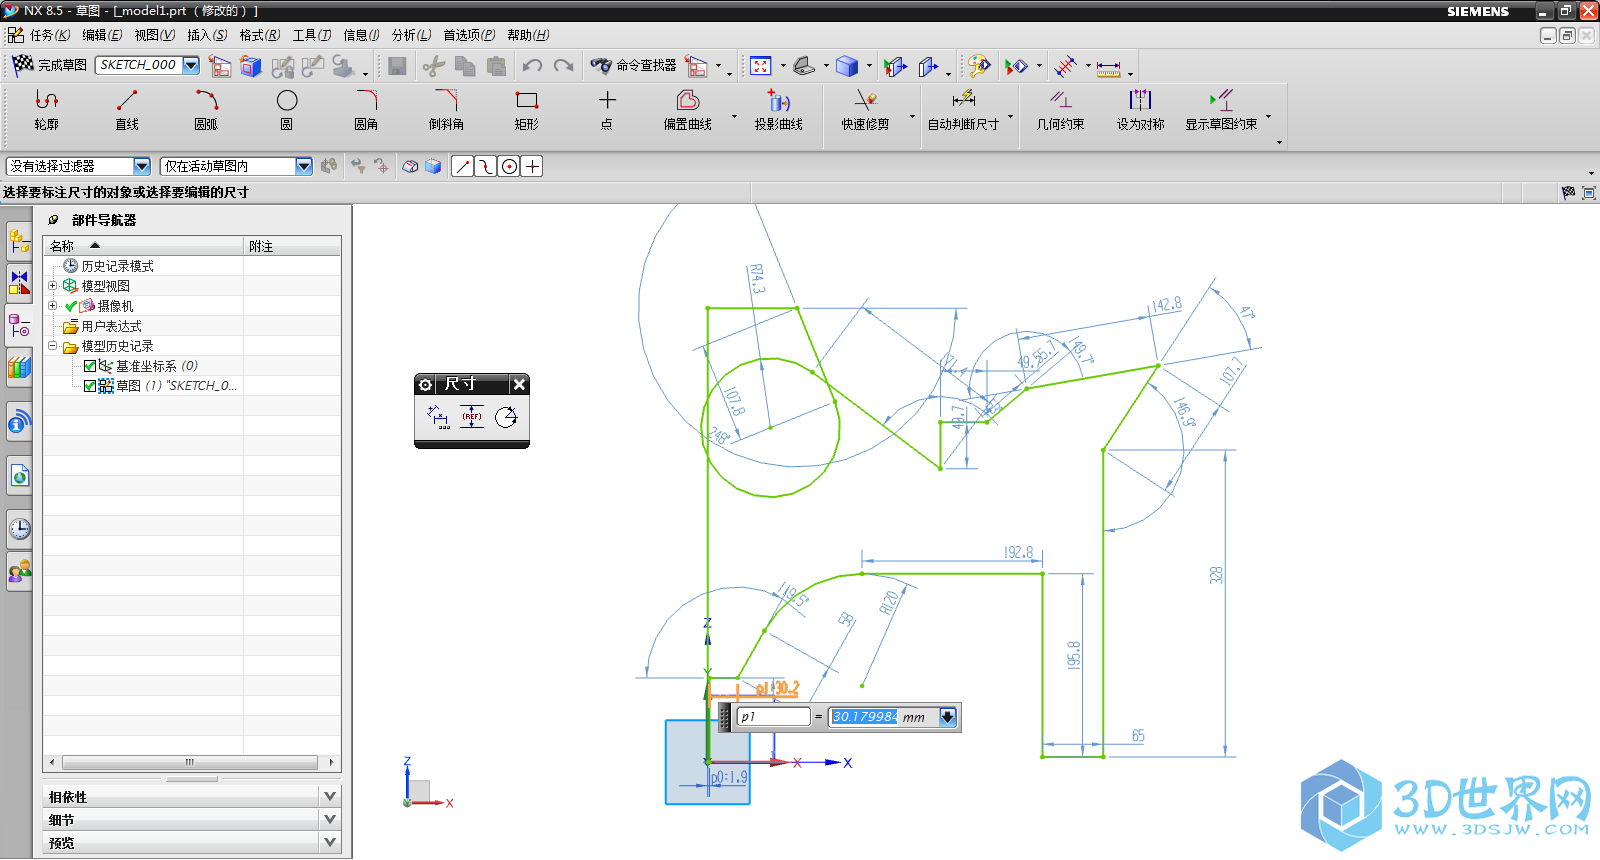Click the fit view icon
Image resolution: width=1600 pixels, height=860 pixels.
click(x=761, y=66)
